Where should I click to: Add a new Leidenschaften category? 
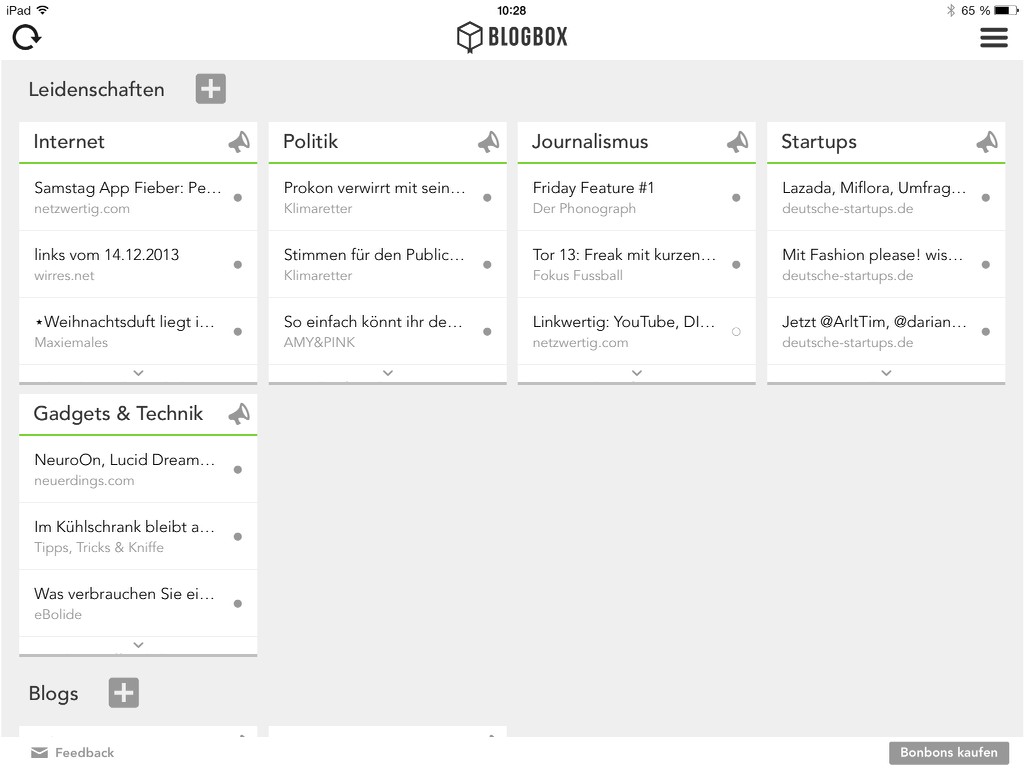[x=210, y=89]
